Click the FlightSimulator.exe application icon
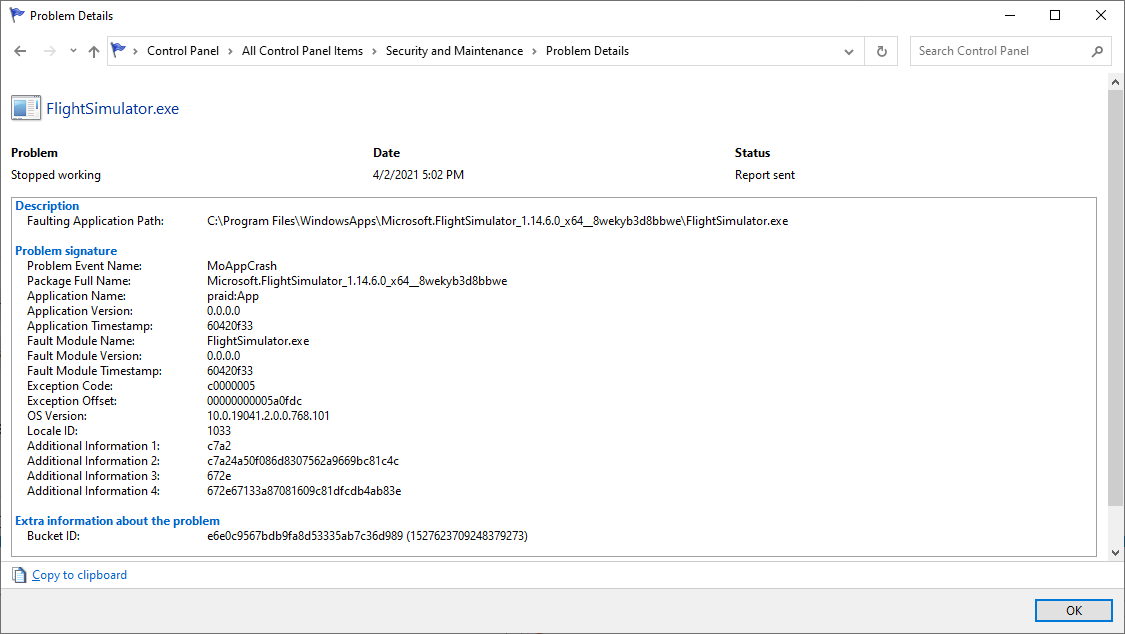This screenshot has width=1125, height=634. coord(26,108)
